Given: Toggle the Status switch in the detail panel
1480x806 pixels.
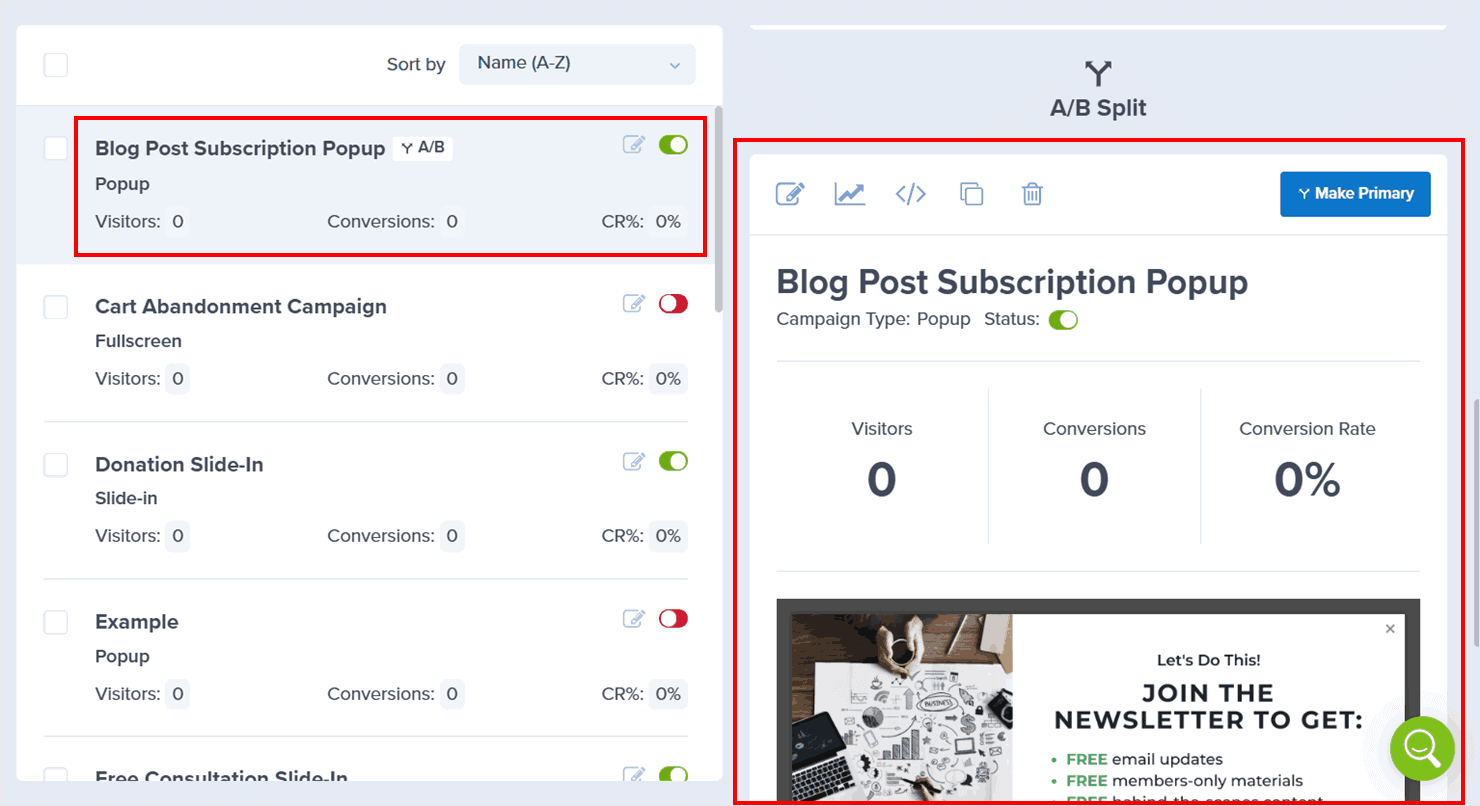Looking at the screenshot, I should pyautogui.click(x=1063, y=319).
